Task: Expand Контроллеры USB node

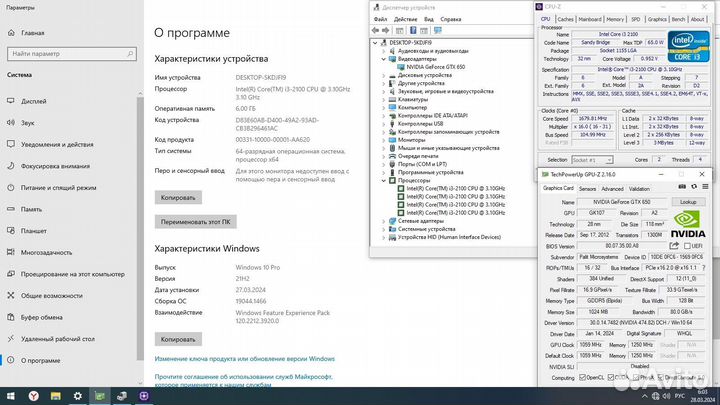Action: coord(383,124)
